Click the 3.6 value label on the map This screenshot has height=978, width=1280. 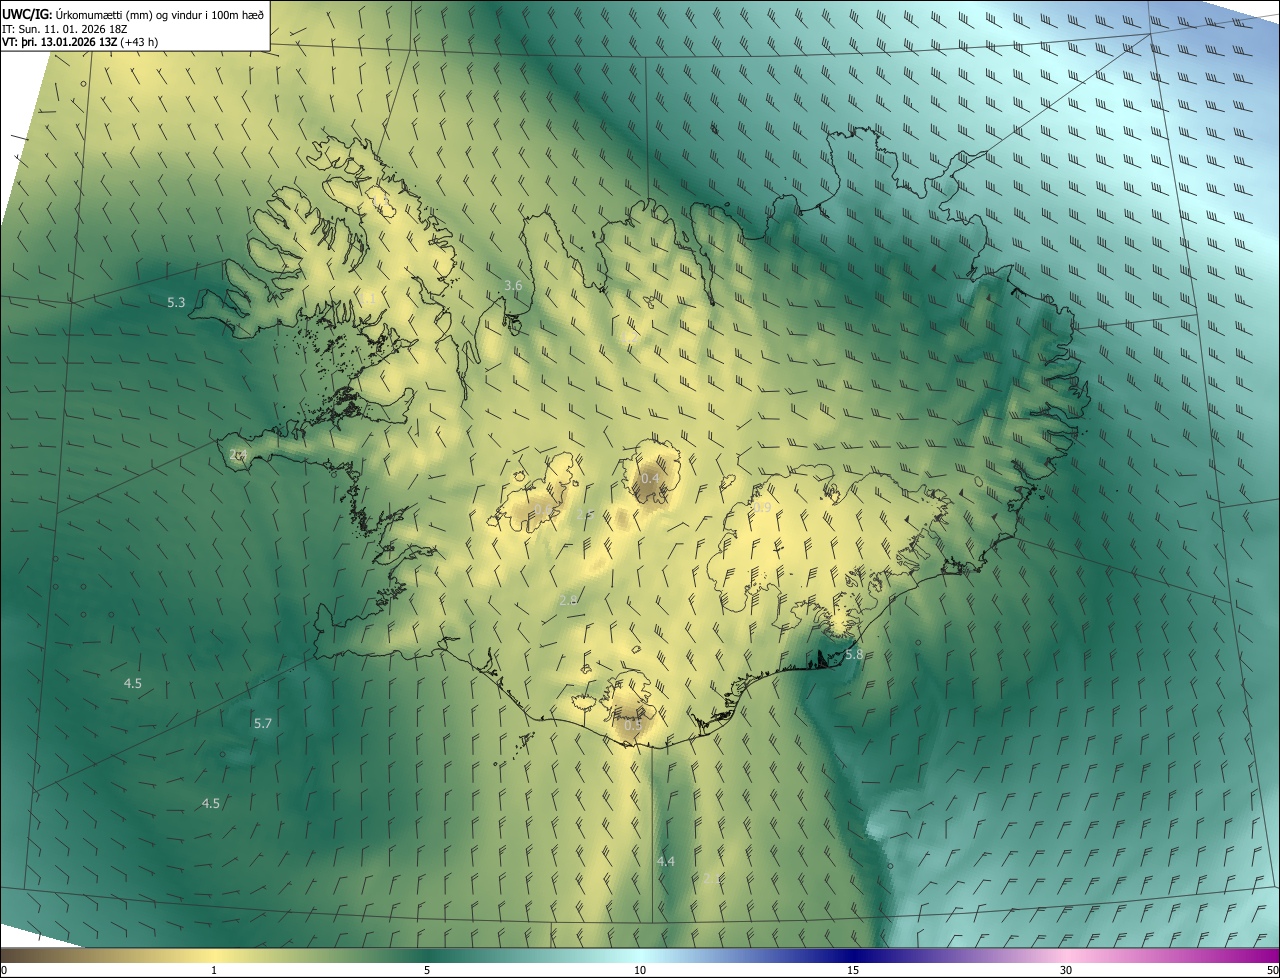pyautogui.click(x=513, y=285)
